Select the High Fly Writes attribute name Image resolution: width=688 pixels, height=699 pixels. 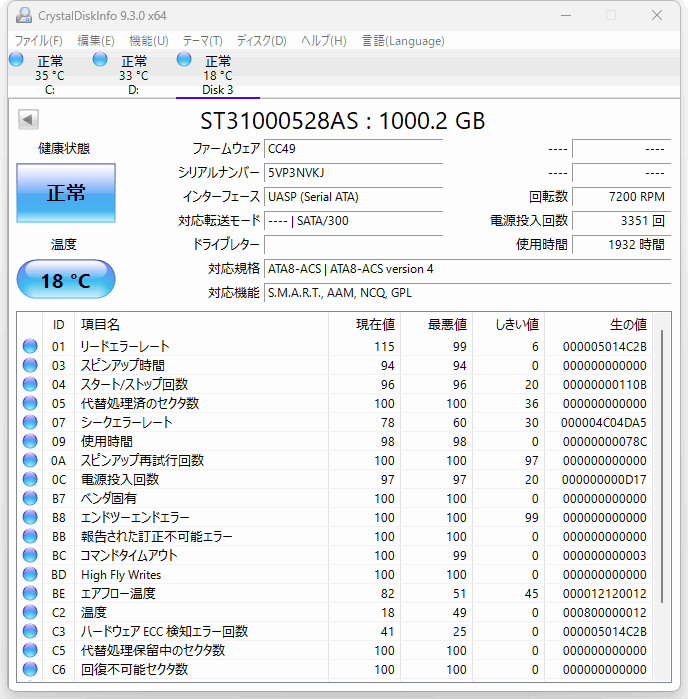[121, 575]
